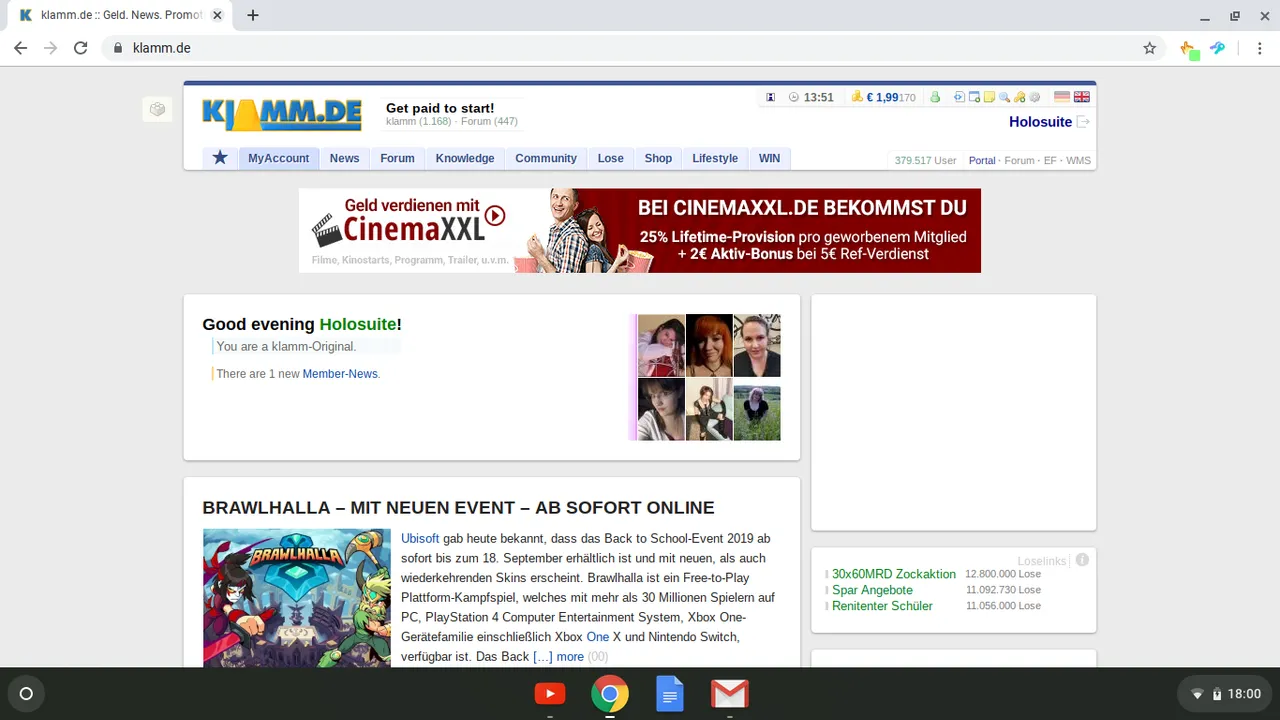Open YouTube from the shelf
This screenshot has width=1280, height=720.
click(550, 694)
